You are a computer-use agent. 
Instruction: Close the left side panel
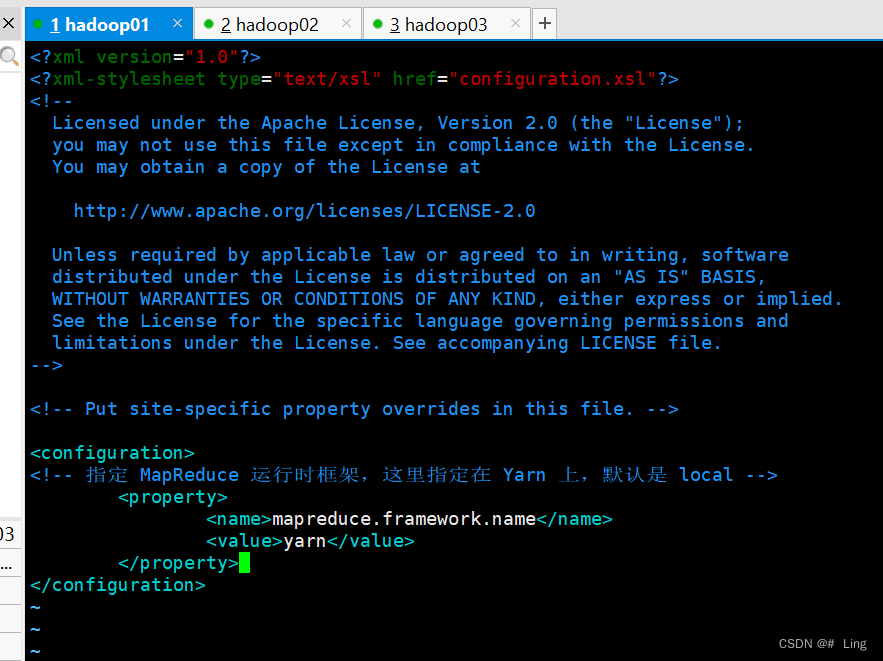click(x=8, y=23)
